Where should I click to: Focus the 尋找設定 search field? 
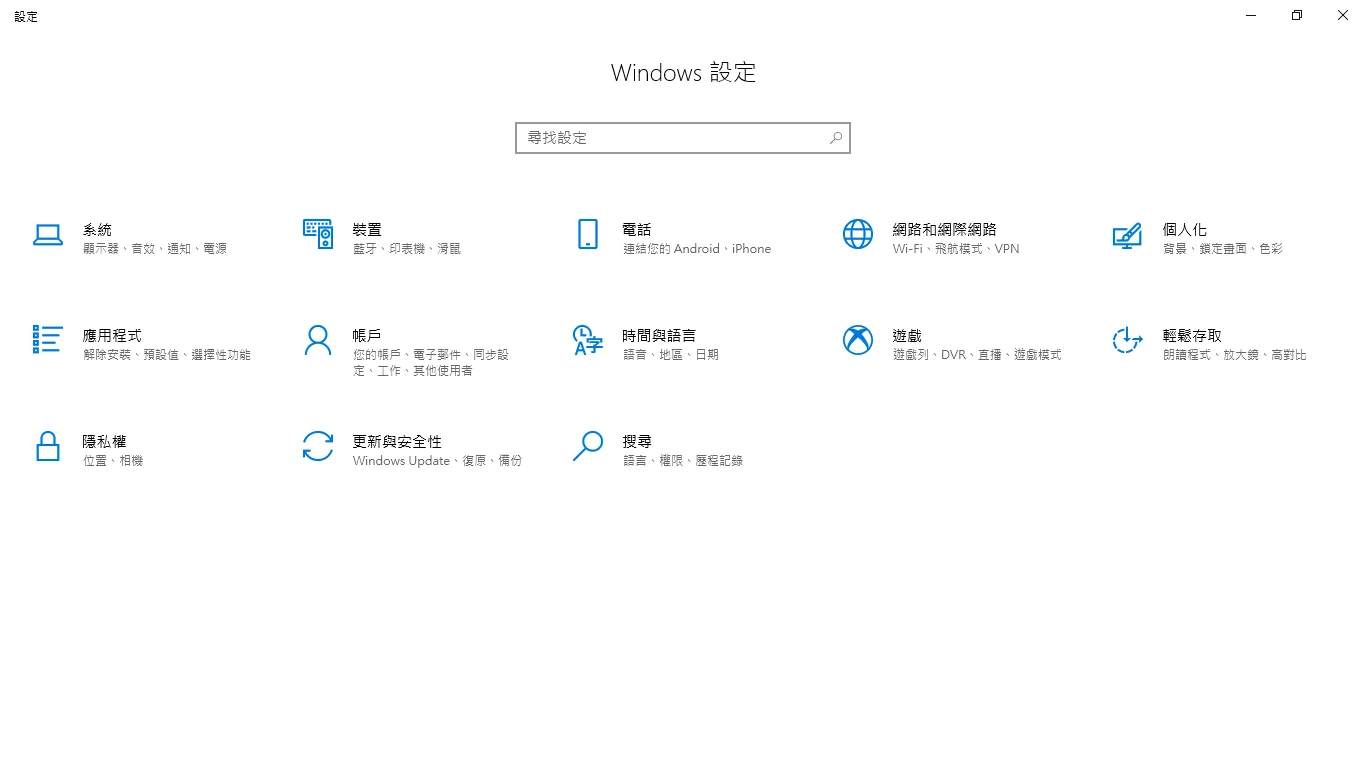[x=683, y=138]
